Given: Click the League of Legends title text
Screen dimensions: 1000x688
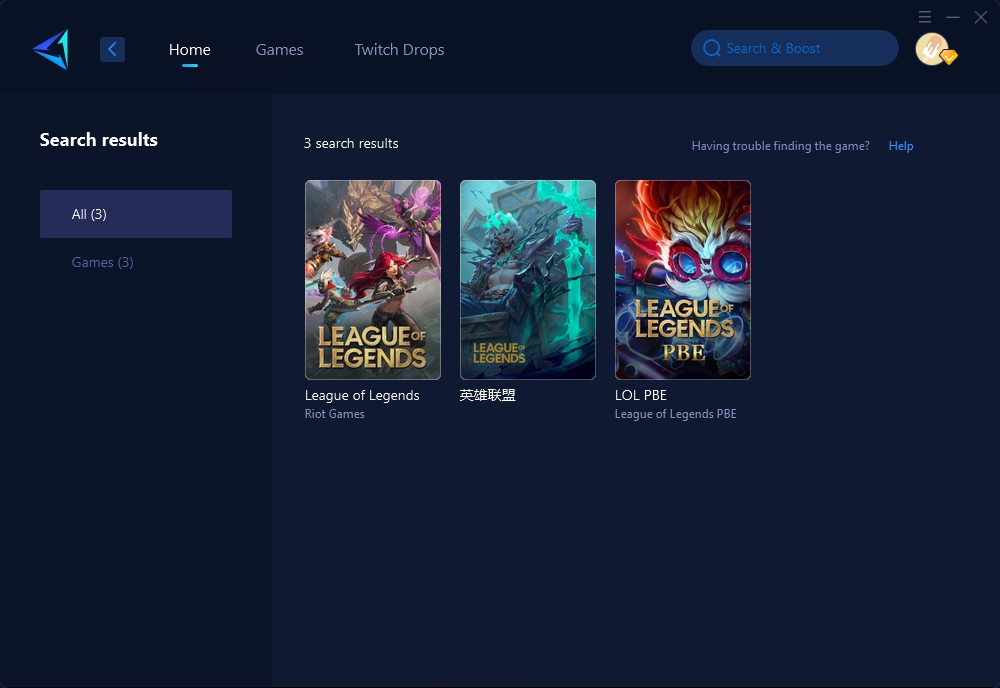Looking at the screenshot, I should [362, 395].
